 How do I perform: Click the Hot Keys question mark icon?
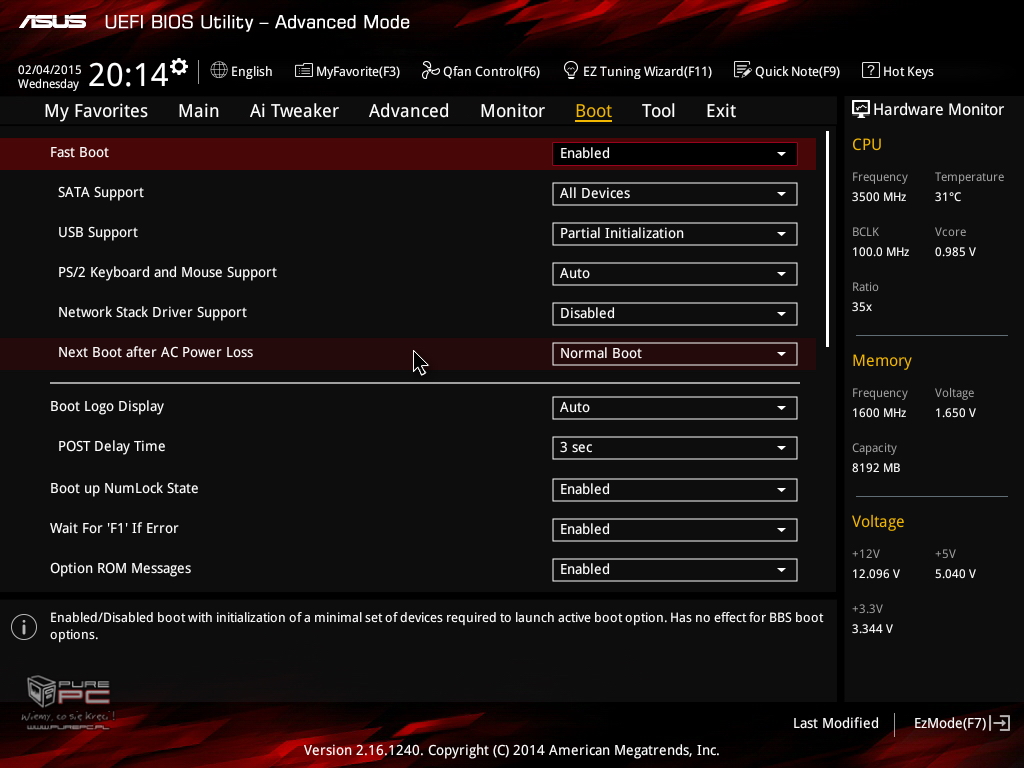pos(871,70)
